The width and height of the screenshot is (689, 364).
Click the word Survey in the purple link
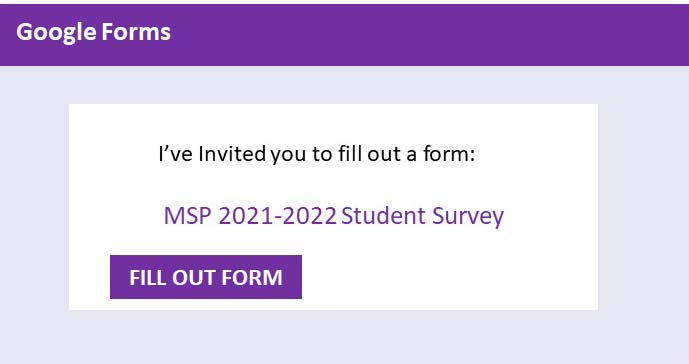tap(468, 217)
